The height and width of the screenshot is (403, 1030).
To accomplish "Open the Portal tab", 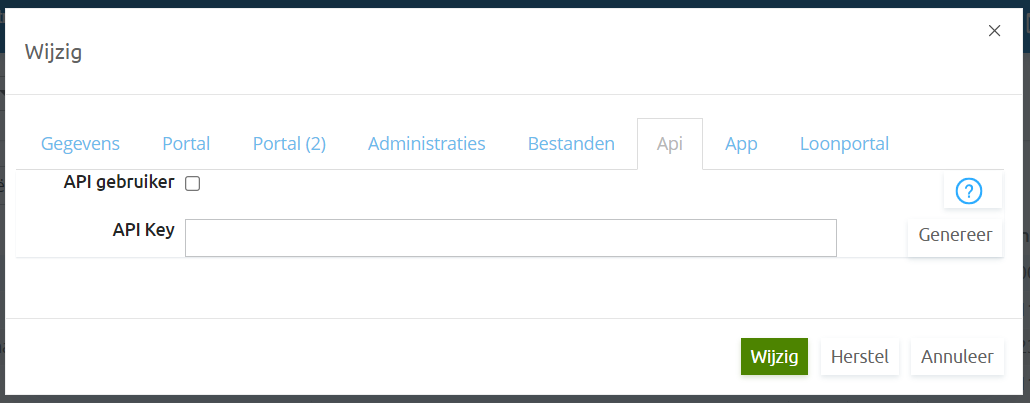I will [186, 144].
